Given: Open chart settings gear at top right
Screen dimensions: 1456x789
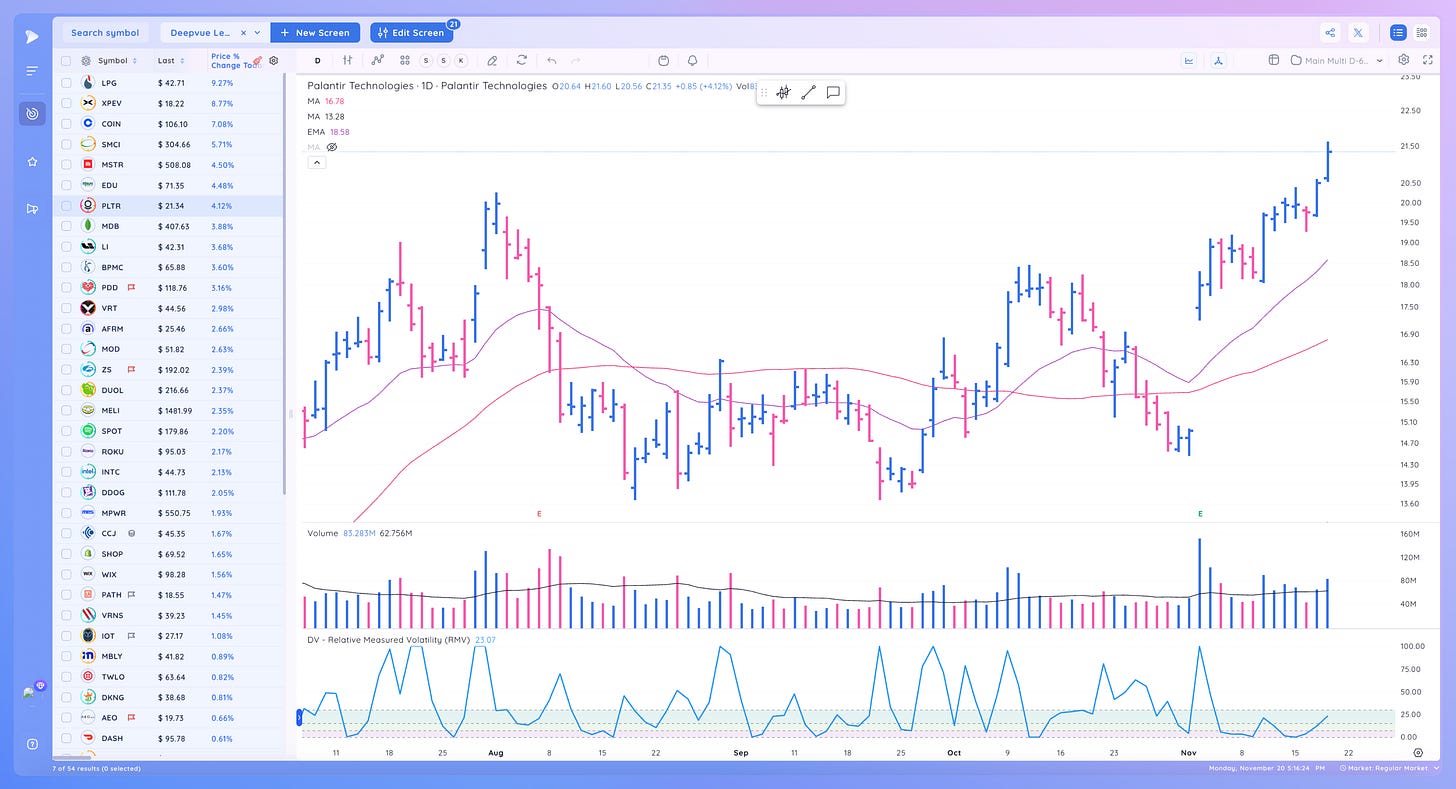Looking at the screenshot, I should coord(1404,60).
